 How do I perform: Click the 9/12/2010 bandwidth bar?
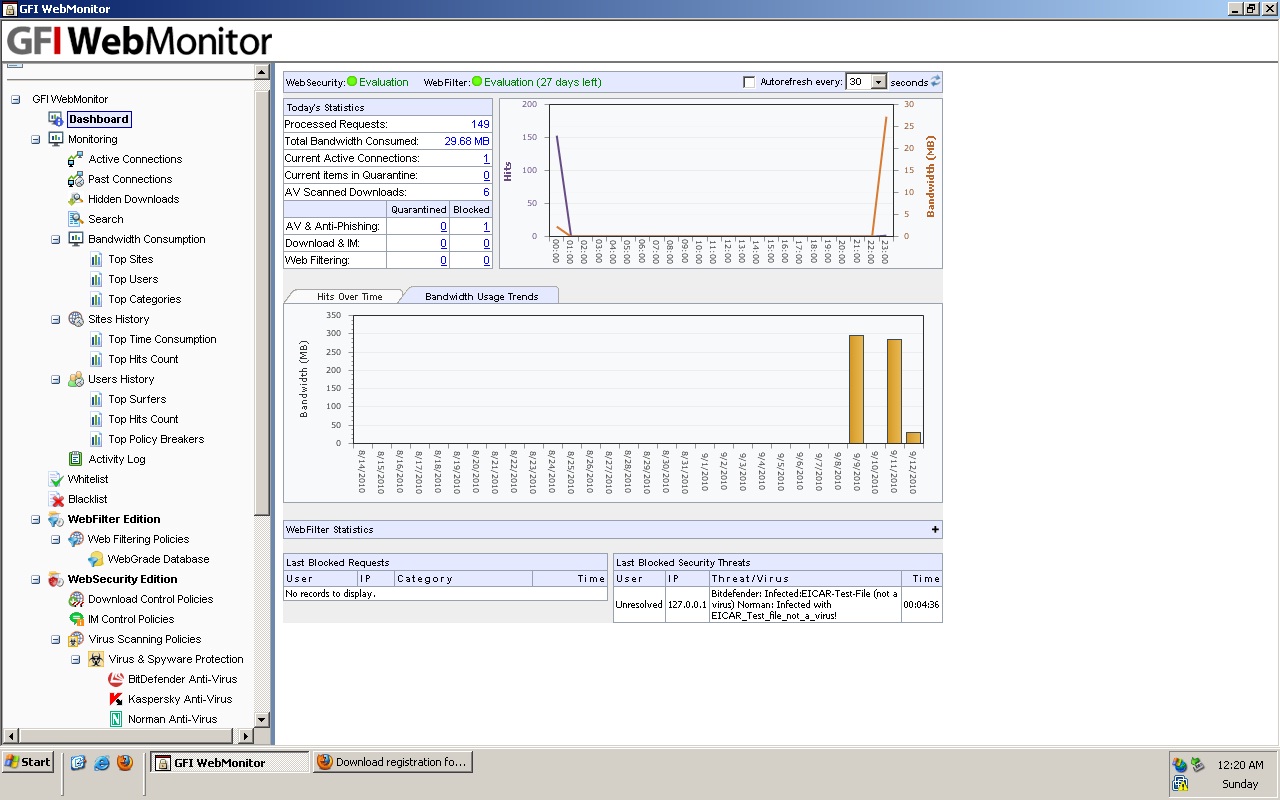click(913, 437)
